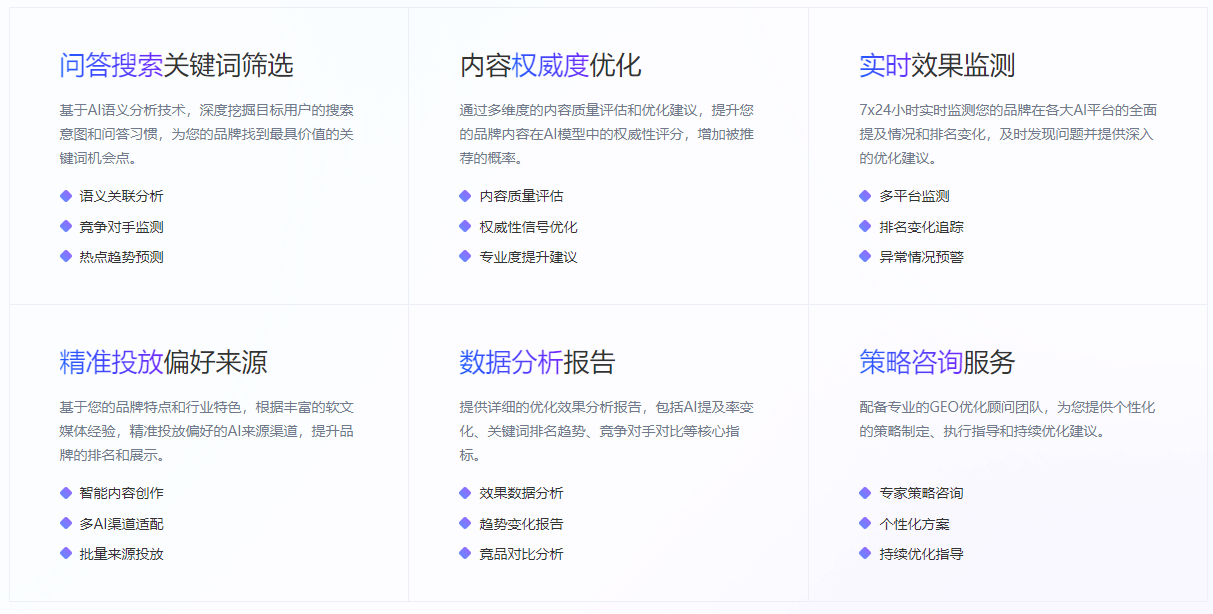The height and width of the screenshot is (614, 1213).
Task: Select the diamond bullet before 内容质量评估
Action: point(465,196)
